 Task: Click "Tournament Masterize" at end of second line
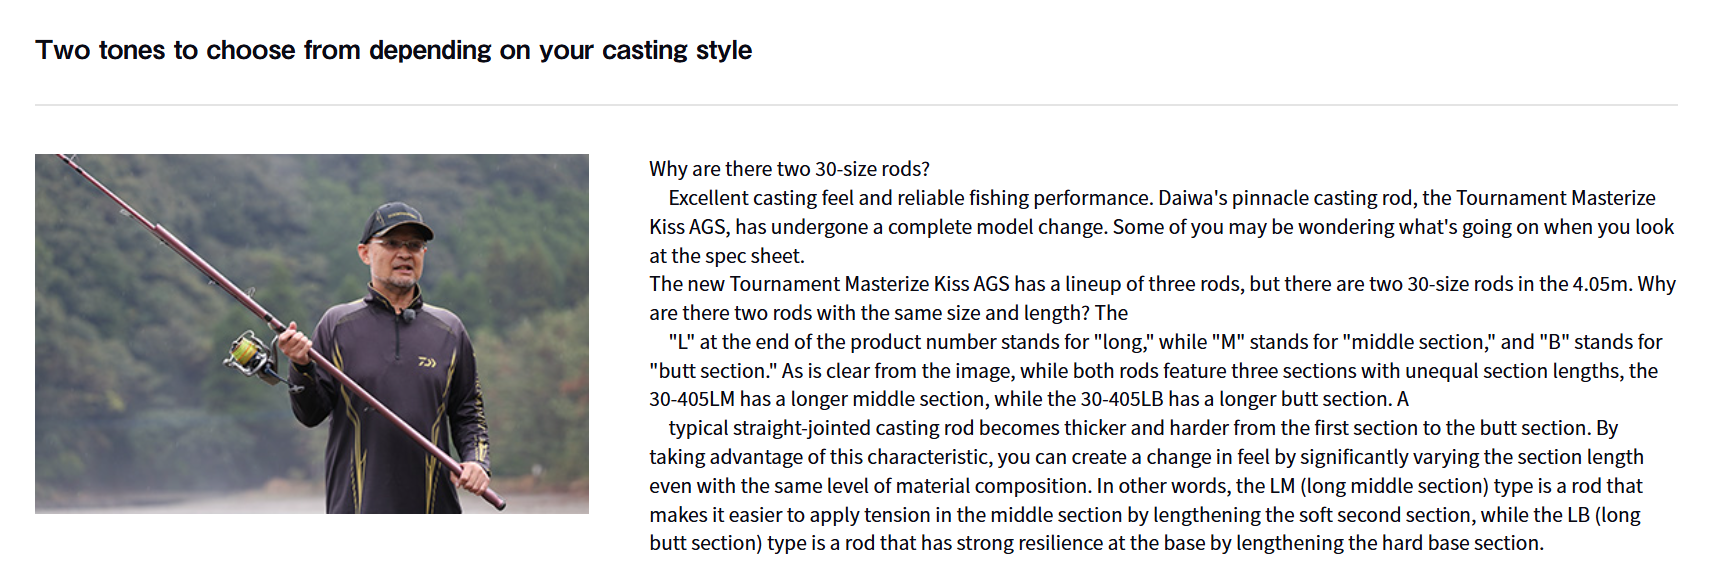tap(1555, 198)
